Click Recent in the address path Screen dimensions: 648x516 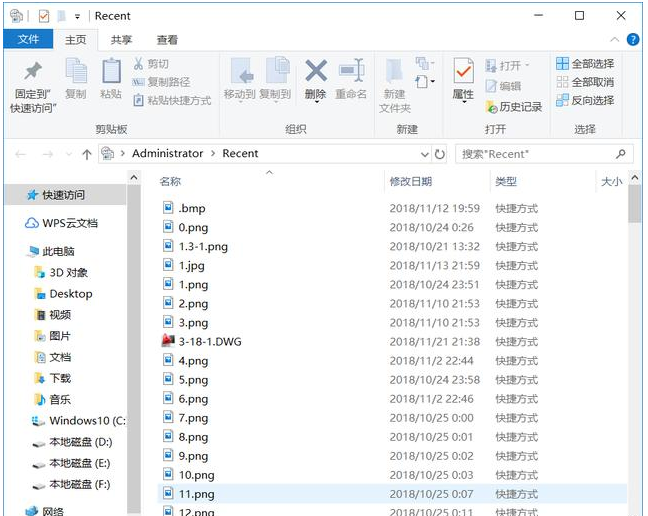tap(240, 153)
